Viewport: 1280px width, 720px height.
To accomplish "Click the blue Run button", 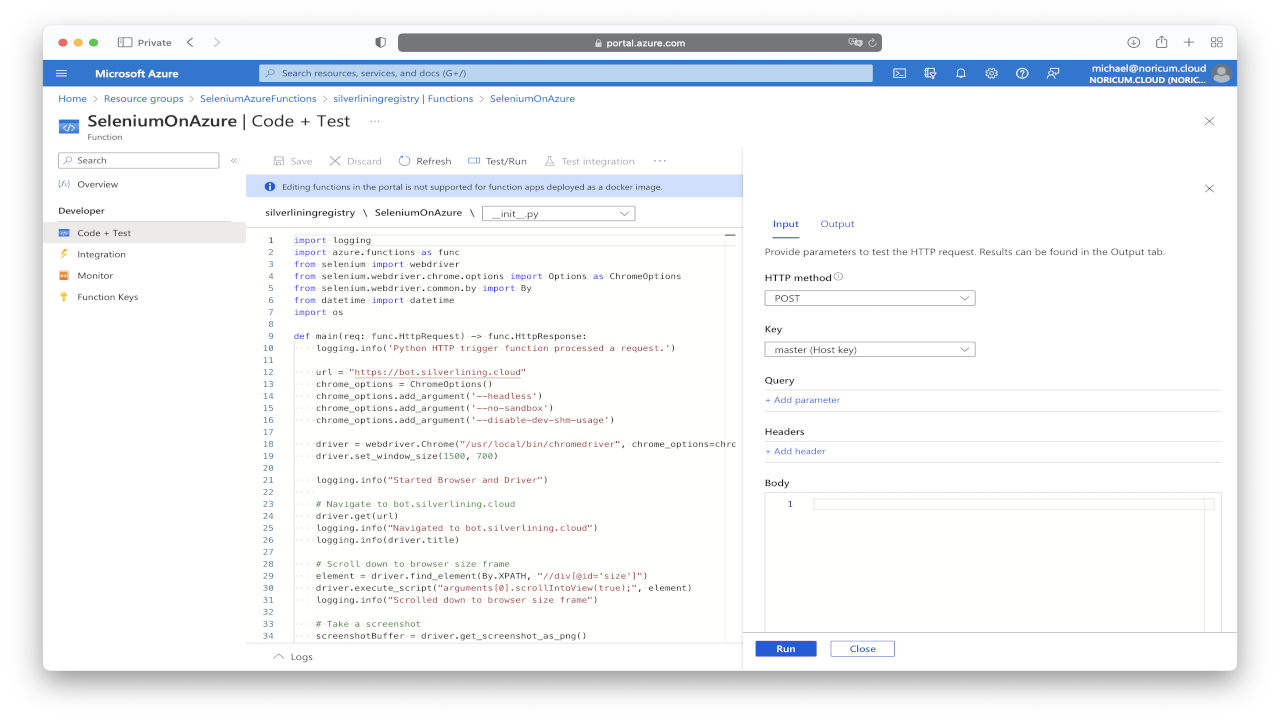I will coord(786,649).
